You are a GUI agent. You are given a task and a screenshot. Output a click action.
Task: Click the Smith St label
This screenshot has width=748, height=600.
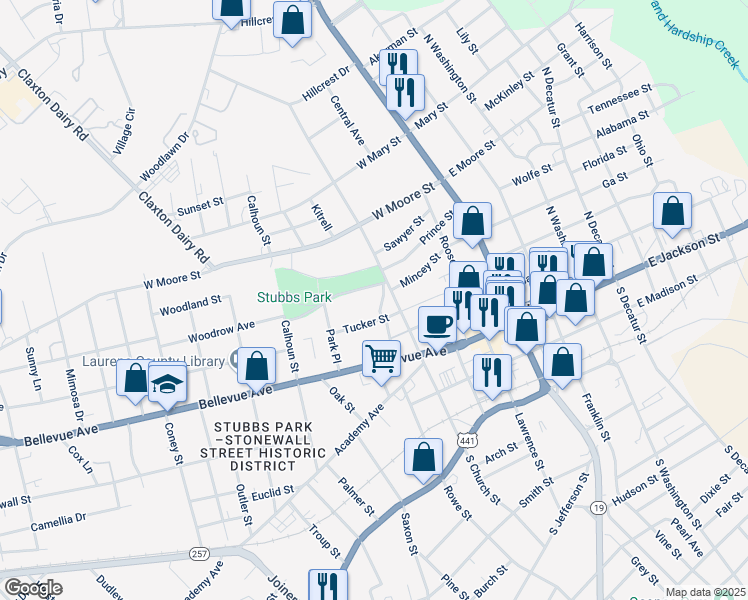[x=536, y=492]
